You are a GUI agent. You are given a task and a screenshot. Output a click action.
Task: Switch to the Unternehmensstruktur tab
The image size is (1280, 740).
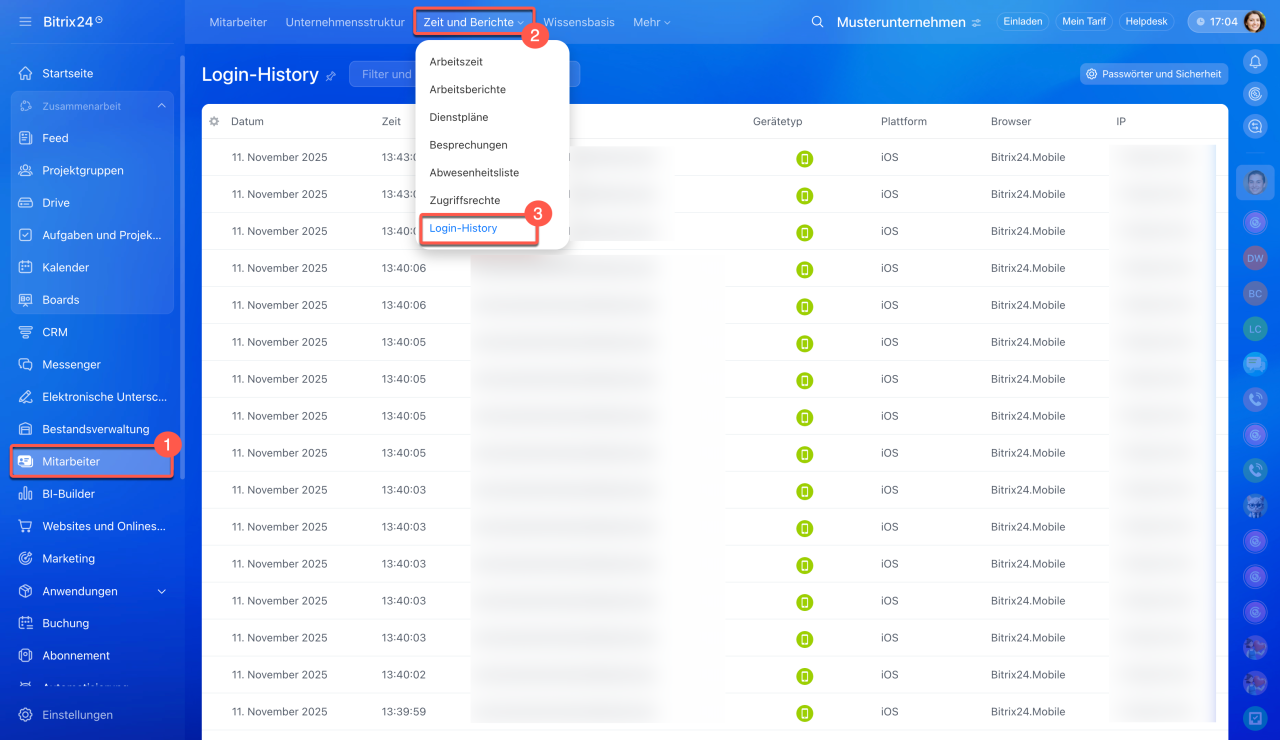(345, 22)
